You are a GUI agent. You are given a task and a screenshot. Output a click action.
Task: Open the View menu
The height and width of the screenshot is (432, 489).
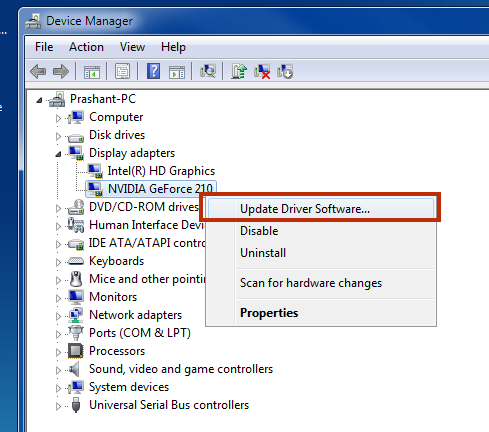tap(132, 47)
